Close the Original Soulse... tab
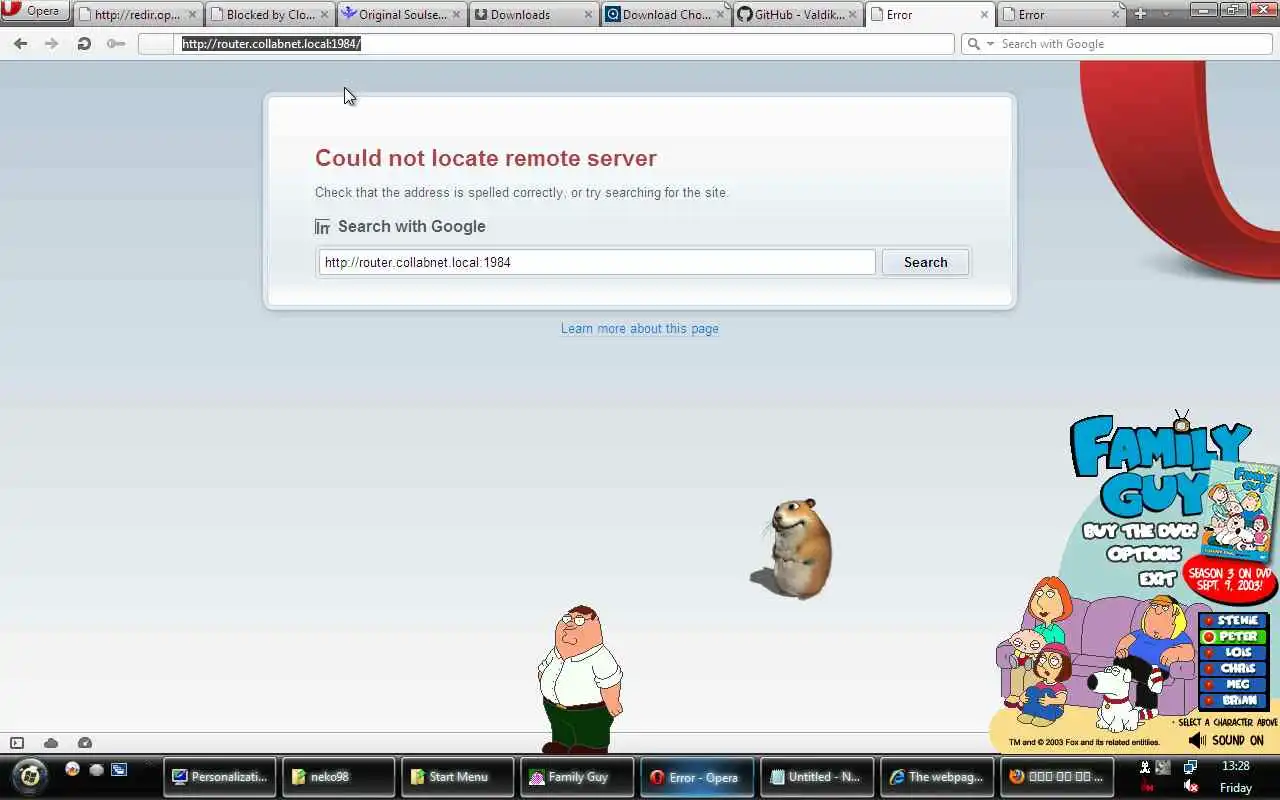 [456, 15]
